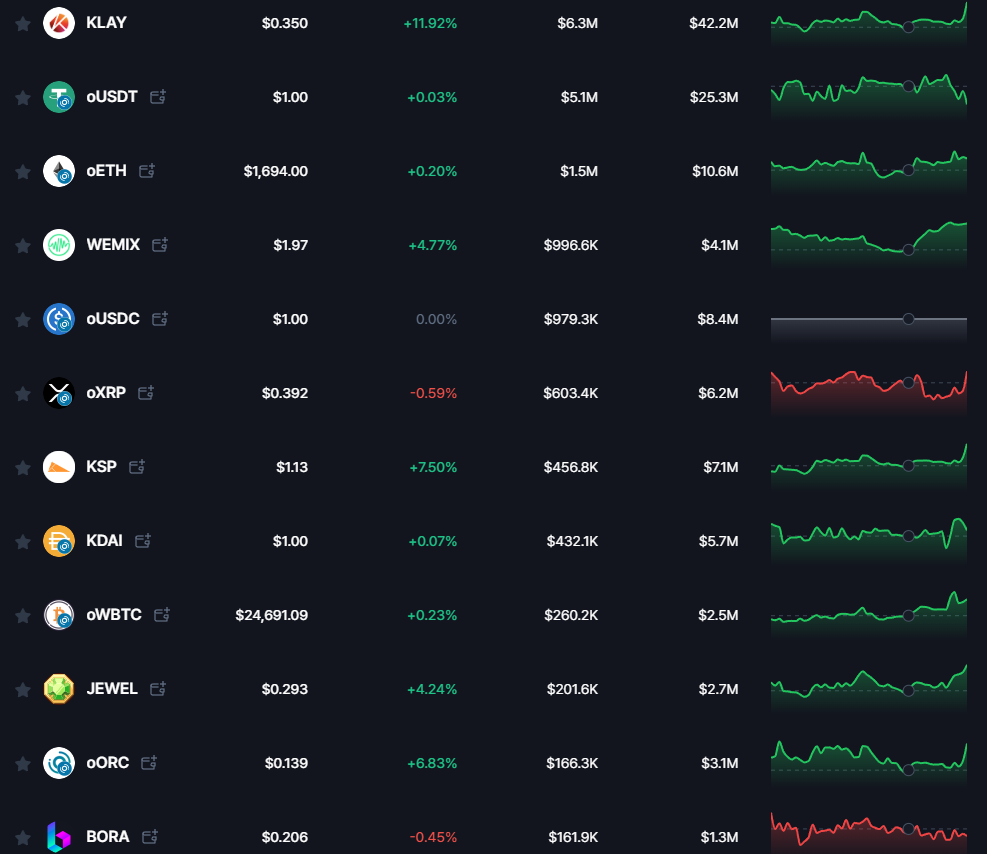Toggle the favorite star for oUSDT
Screen dimensions: 987x854
(x=23, y=98)
